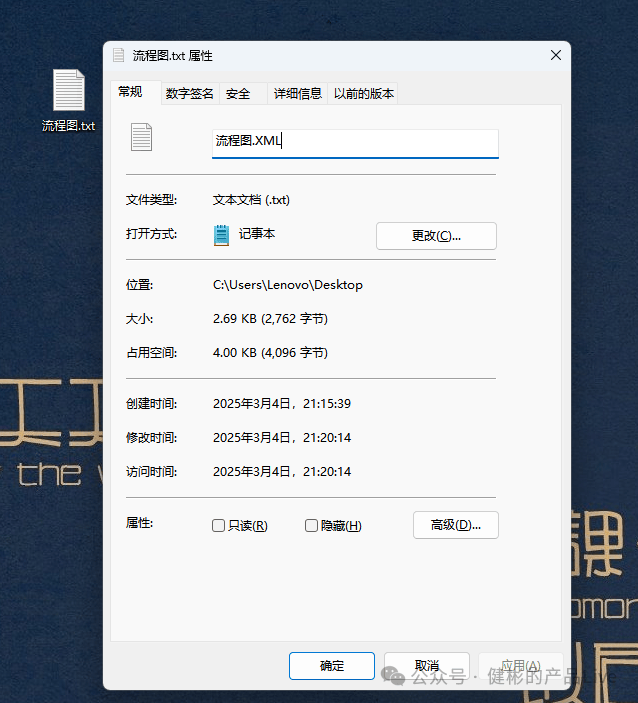638x703 pixels.
Task: Click the 取消 button
Action: 426,666
